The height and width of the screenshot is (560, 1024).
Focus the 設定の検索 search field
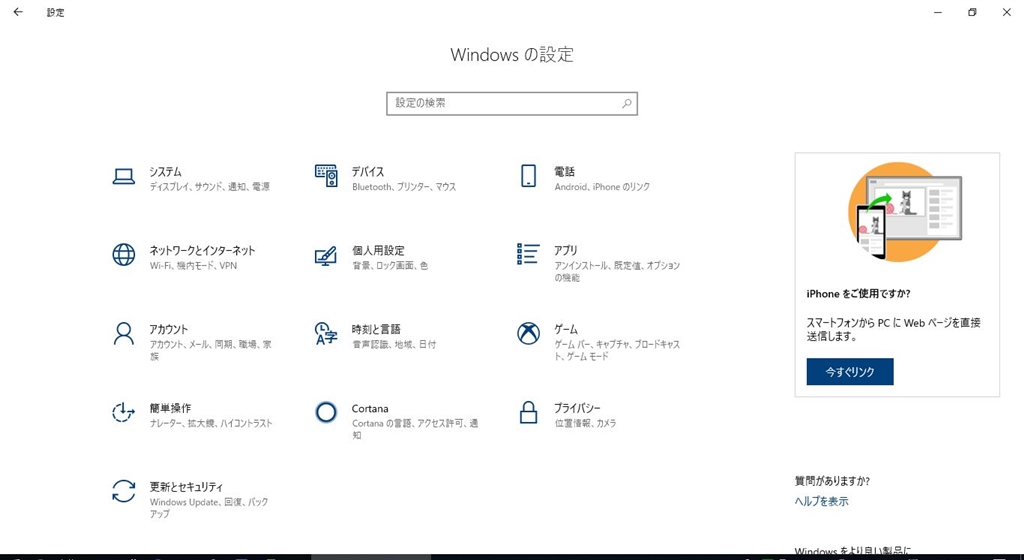(x=512, y=104)
